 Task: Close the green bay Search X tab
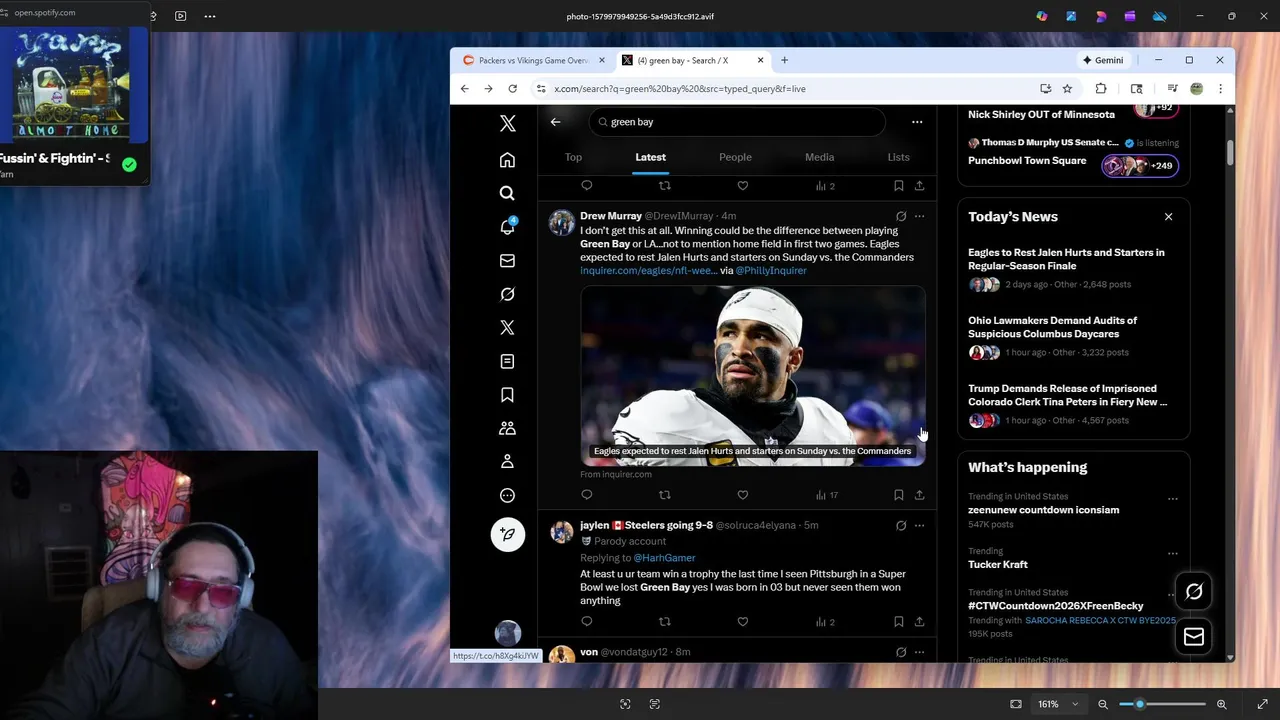point(760,60)
